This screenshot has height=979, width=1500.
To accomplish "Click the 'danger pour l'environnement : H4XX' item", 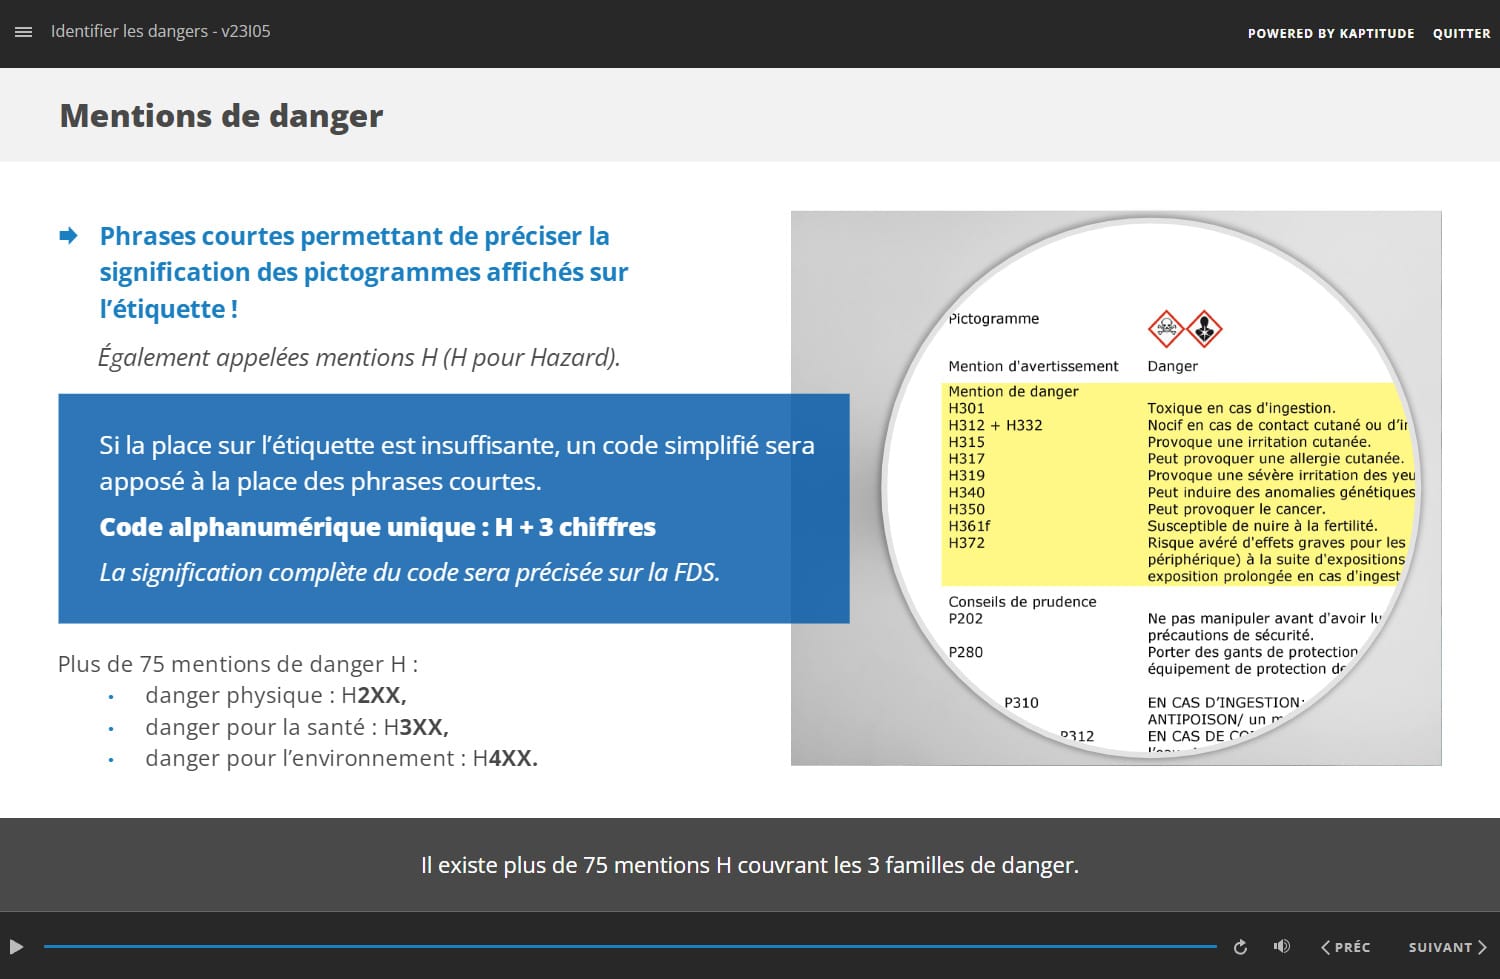I will point(341,758).
